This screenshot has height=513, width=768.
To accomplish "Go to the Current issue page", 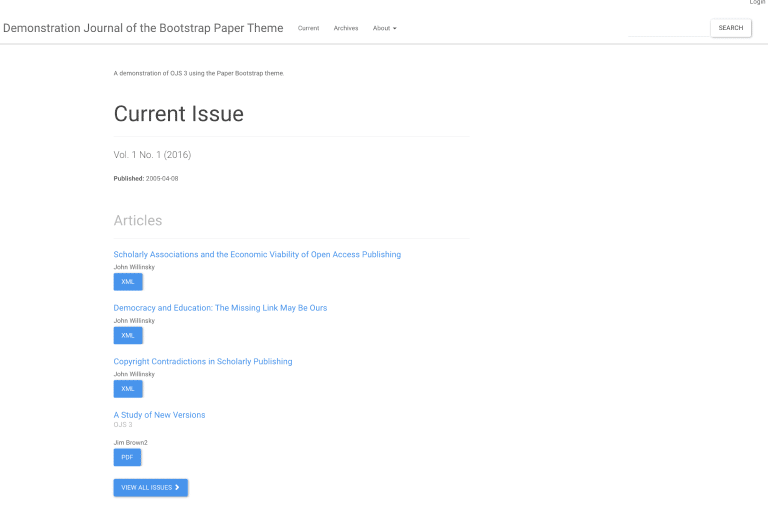I will click(x=308, y=28).
